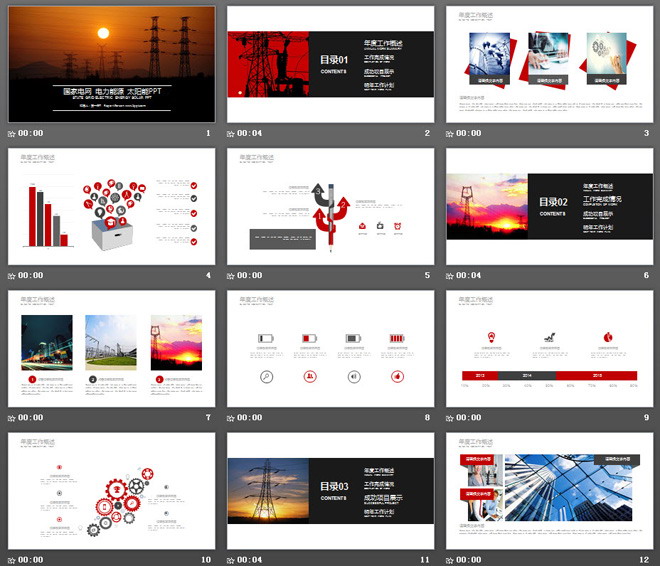Click the thumbs-up icon in slide 8
The width and height of the screenshot is (660, 566).
coord(397,376)
